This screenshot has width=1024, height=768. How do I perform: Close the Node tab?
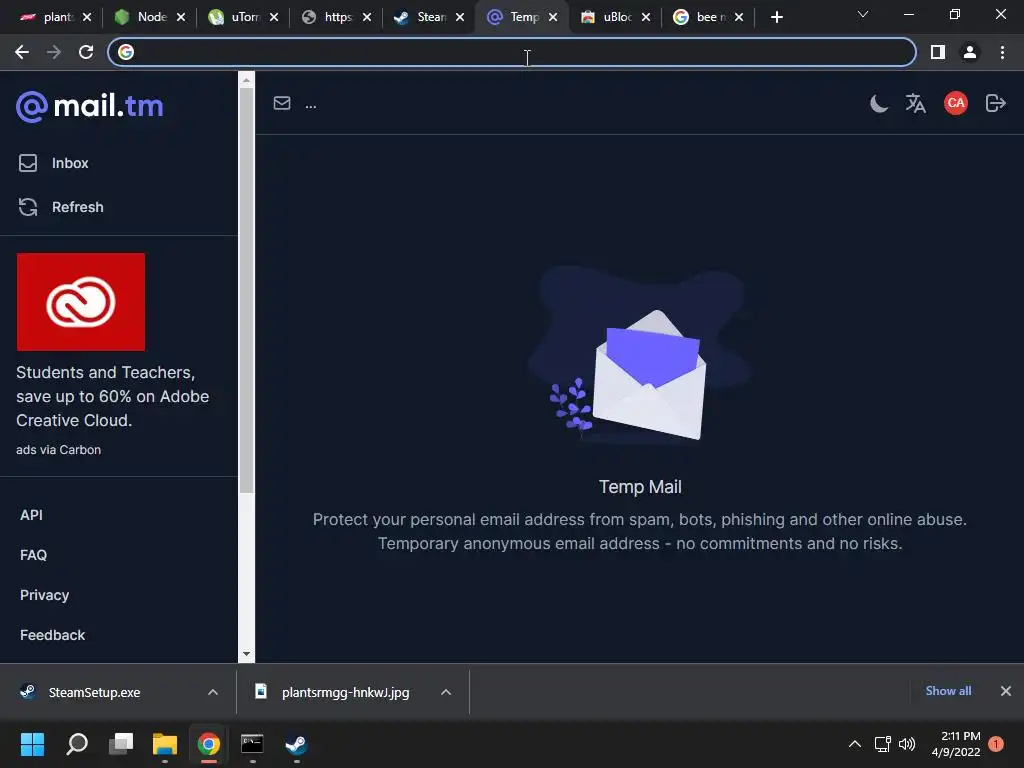pos(181,17)
